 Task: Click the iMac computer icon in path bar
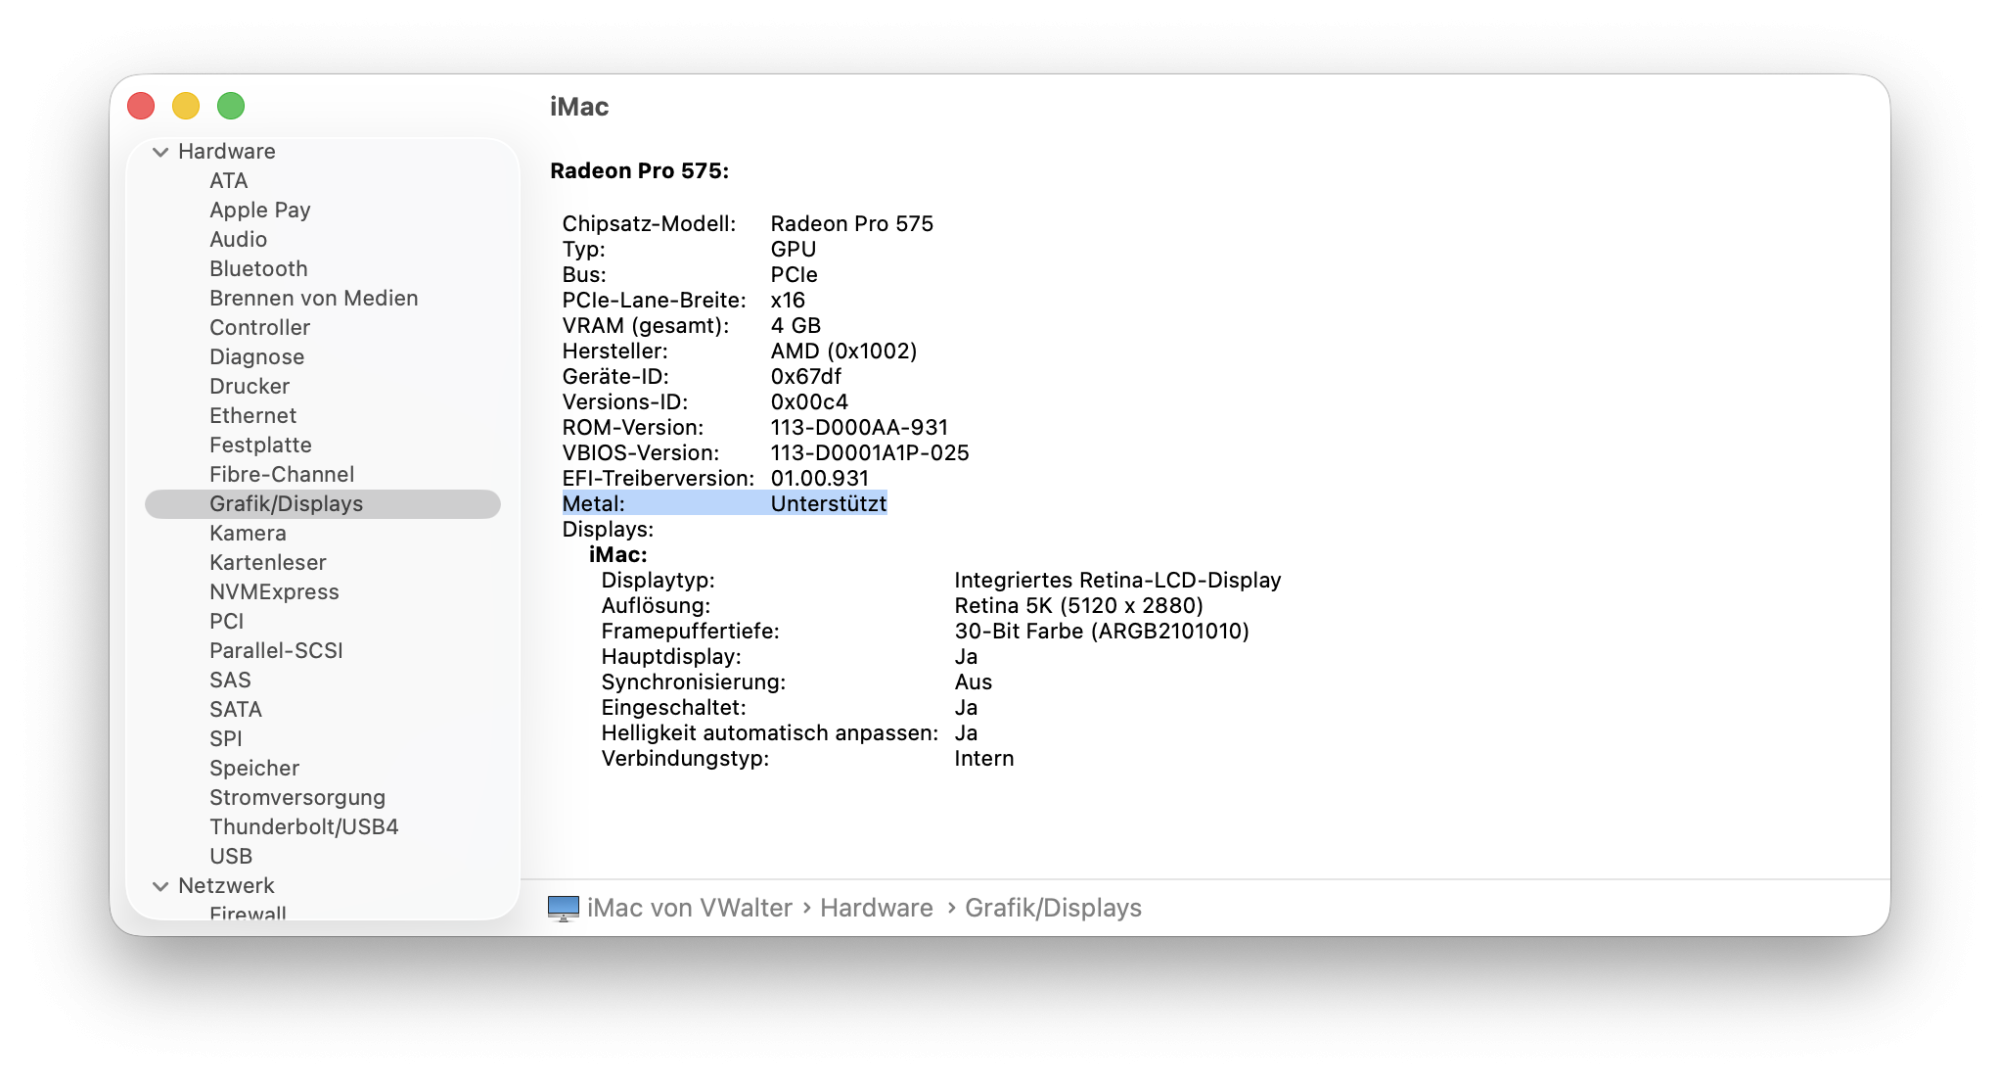(563, 908)
